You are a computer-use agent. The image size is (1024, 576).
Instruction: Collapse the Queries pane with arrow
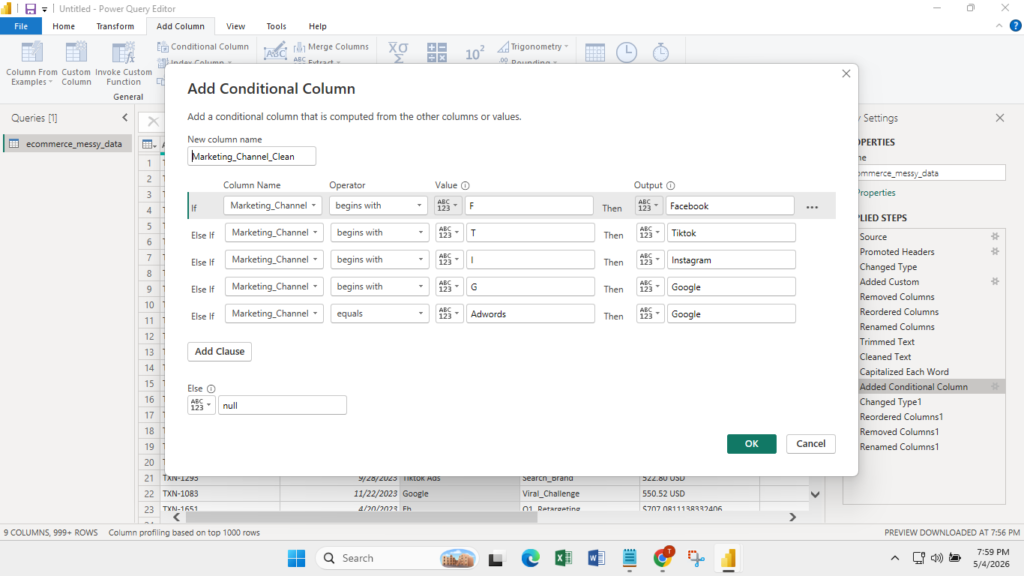125,118
